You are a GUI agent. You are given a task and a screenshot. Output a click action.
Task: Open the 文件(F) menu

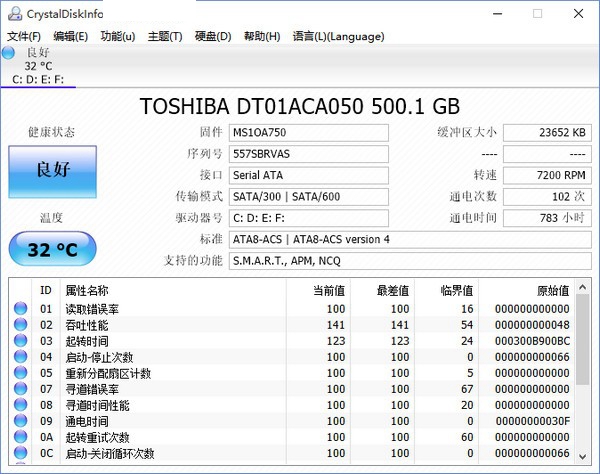24,36
